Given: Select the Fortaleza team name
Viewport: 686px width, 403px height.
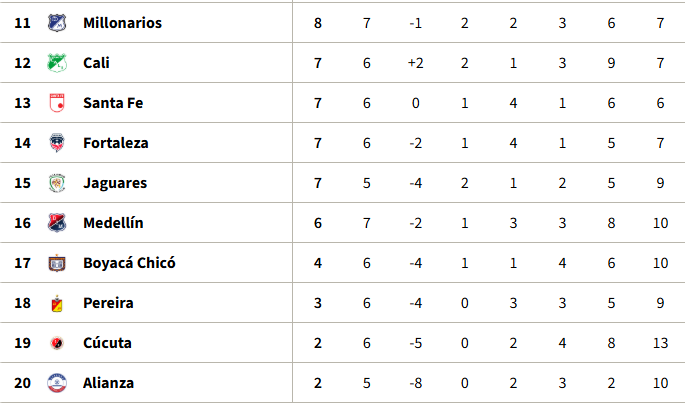Looking at the screenshot, I should pos(116,143).
